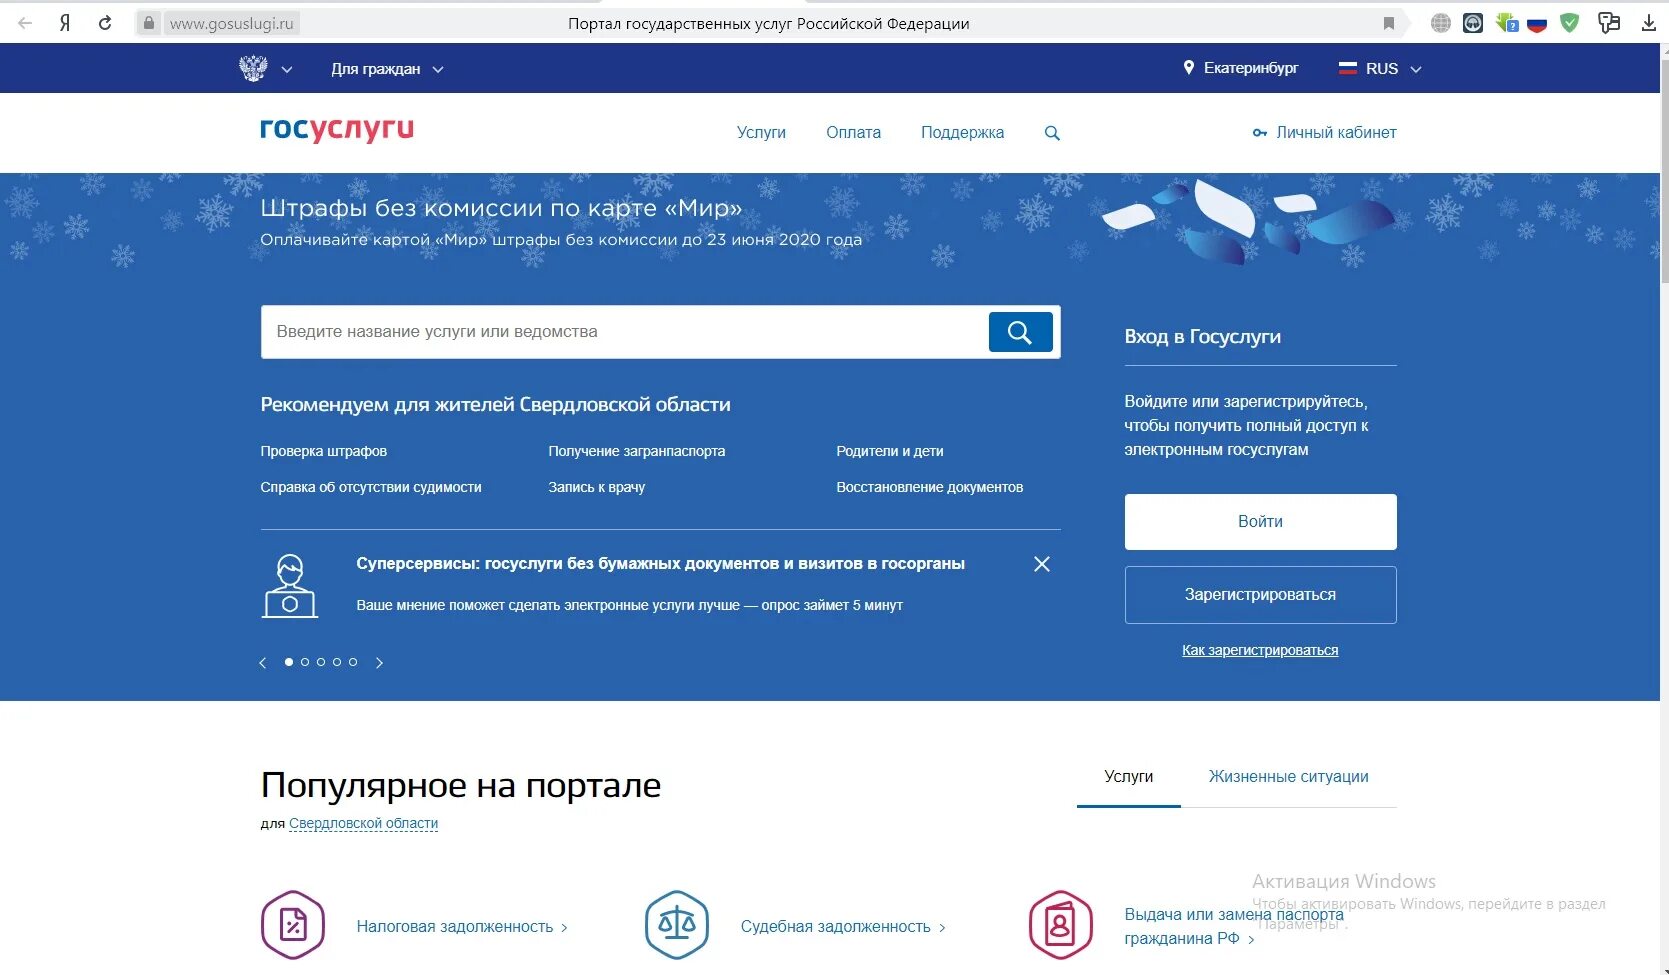Reload the page with refresh icon
1669x975 pixels.
click(105, 23)
